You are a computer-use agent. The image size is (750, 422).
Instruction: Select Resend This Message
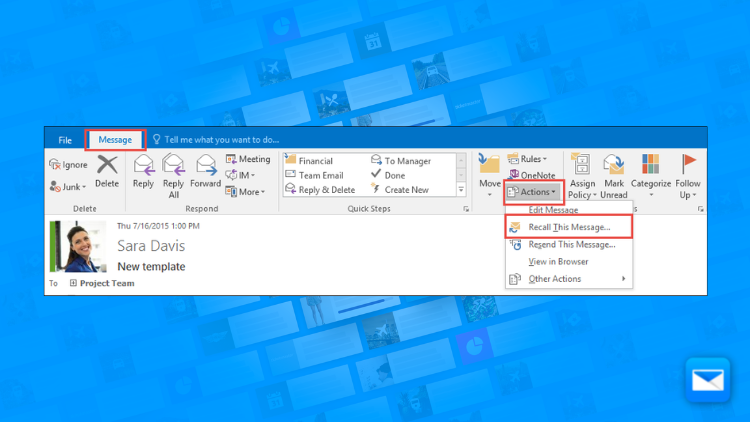(x=569, y=244)
